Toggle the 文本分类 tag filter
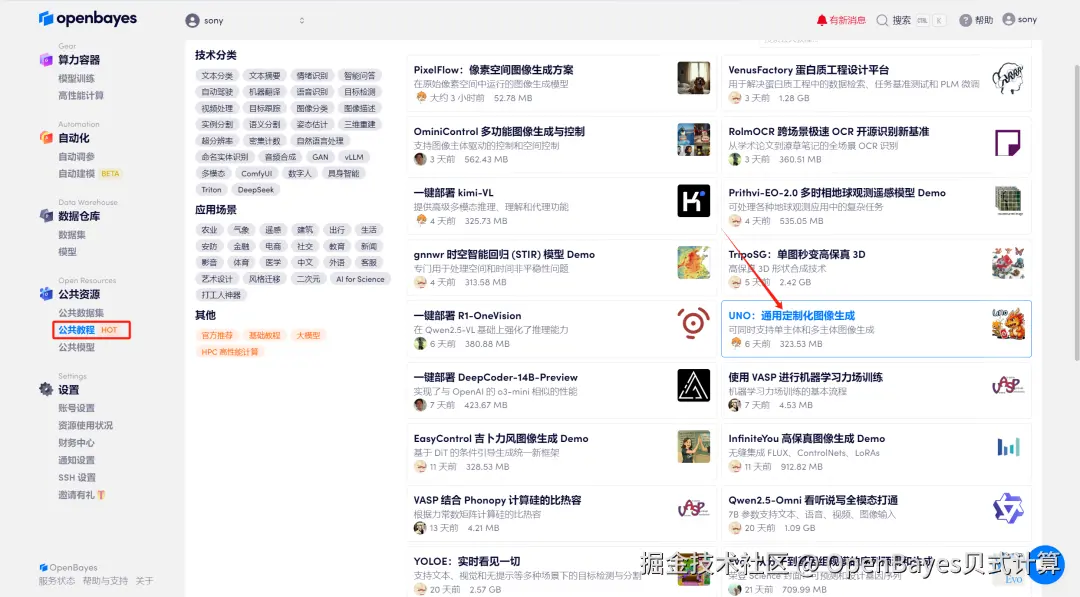The width and height of the screenshot is (1080, 597). pos(217,76)
